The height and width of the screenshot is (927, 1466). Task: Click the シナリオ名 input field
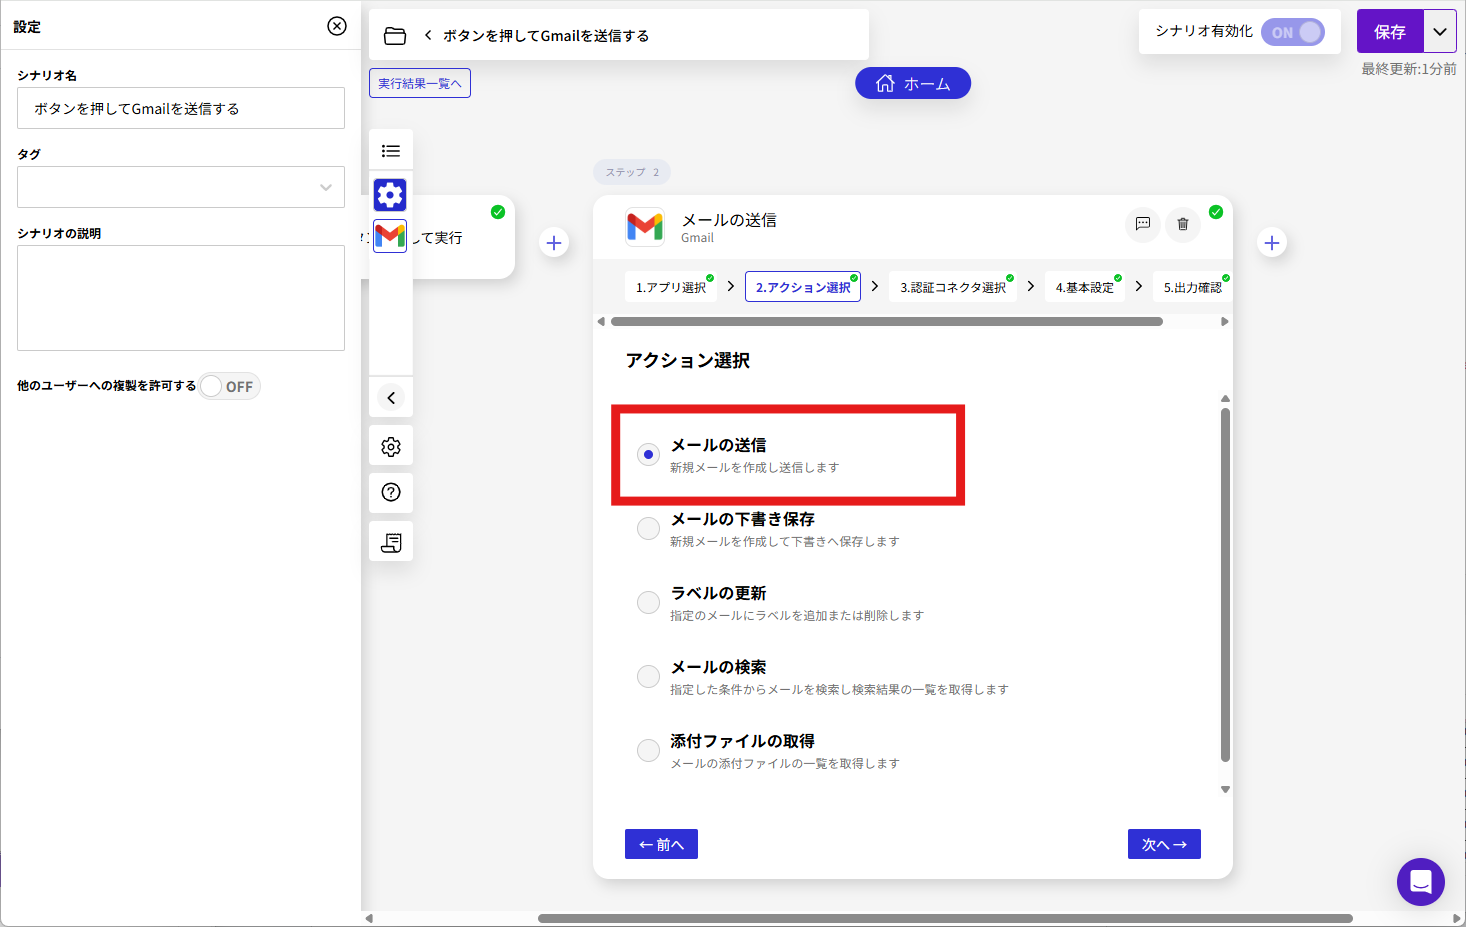click(x=181, y=108)
